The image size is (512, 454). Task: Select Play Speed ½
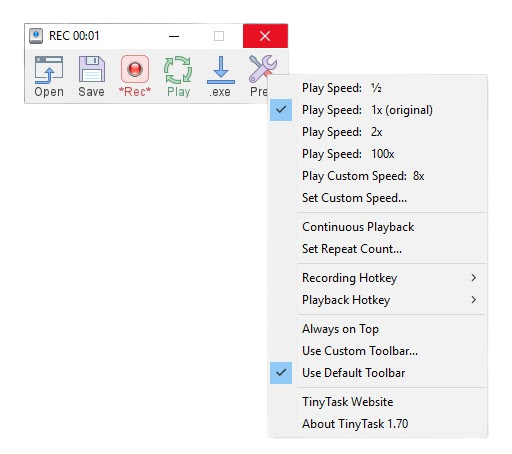click(378, 88)
